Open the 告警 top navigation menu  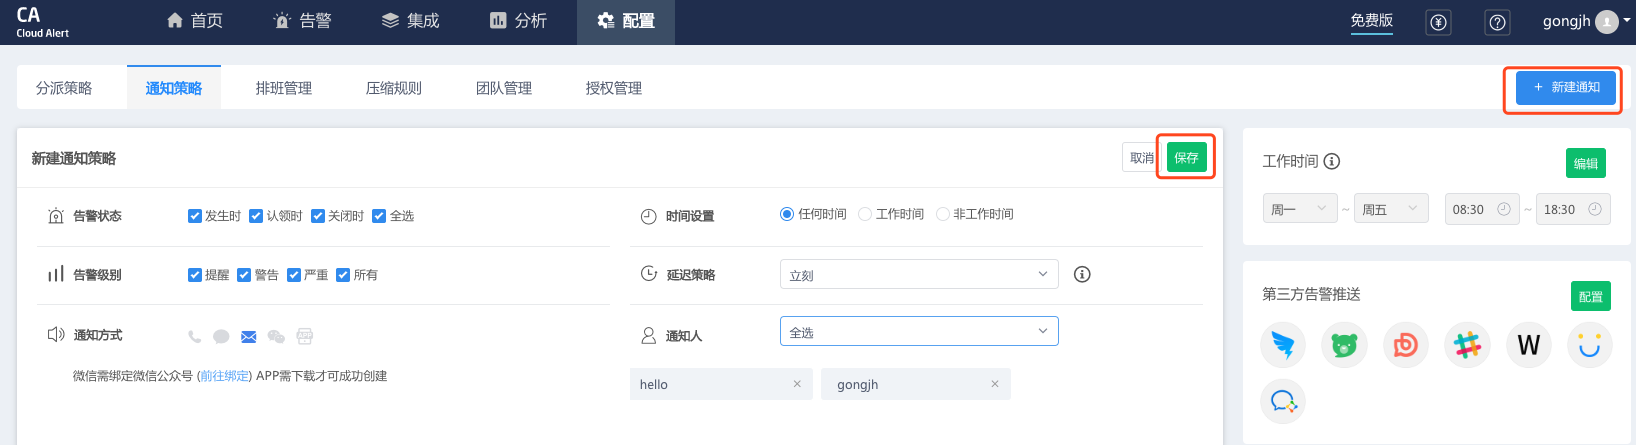pos(303,21)
